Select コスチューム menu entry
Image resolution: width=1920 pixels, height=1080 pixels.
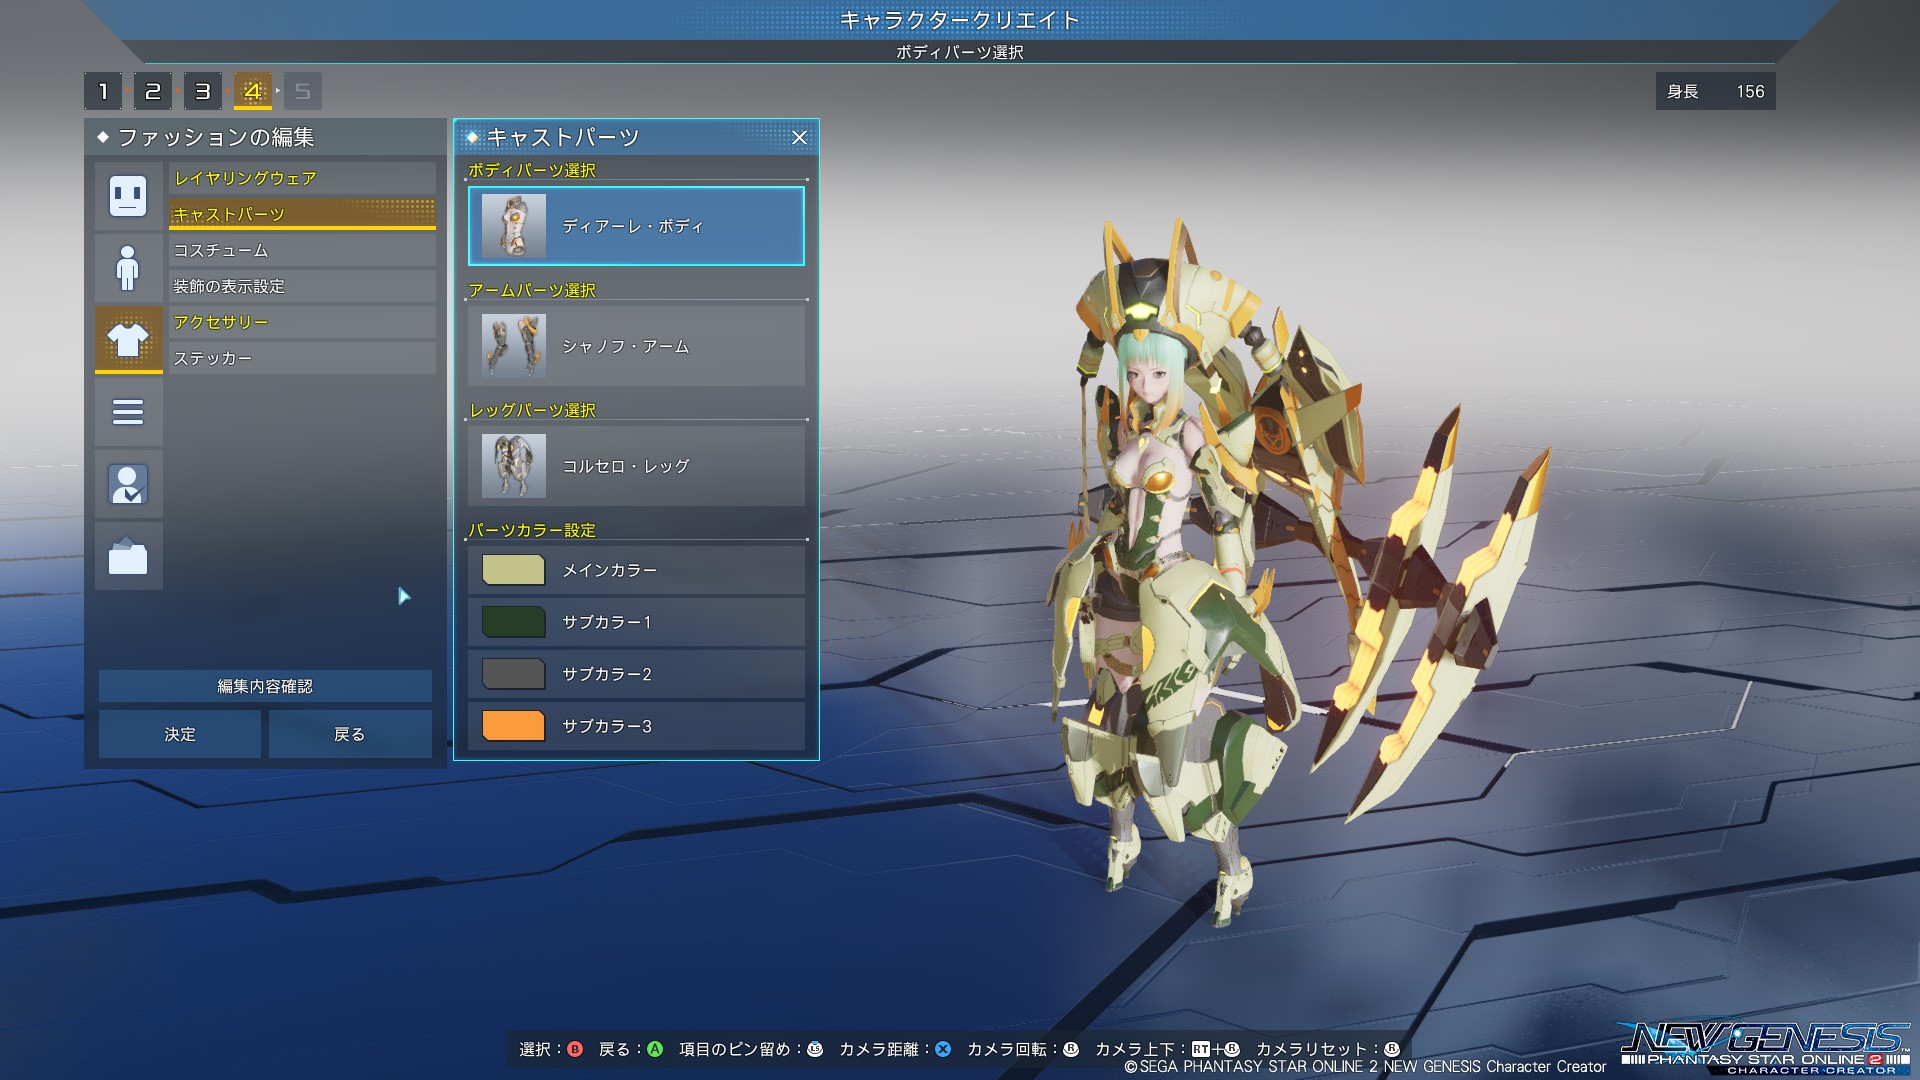[x=302, y=250]
